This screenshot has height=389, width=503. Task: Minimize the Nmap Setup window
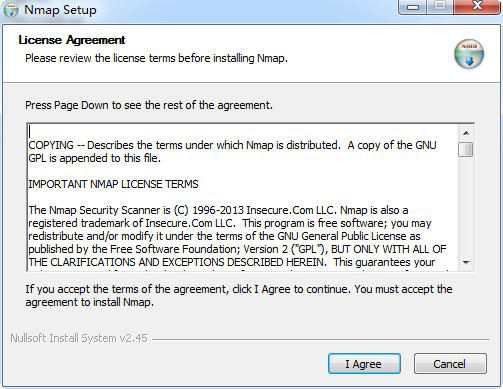coord(413,7)
